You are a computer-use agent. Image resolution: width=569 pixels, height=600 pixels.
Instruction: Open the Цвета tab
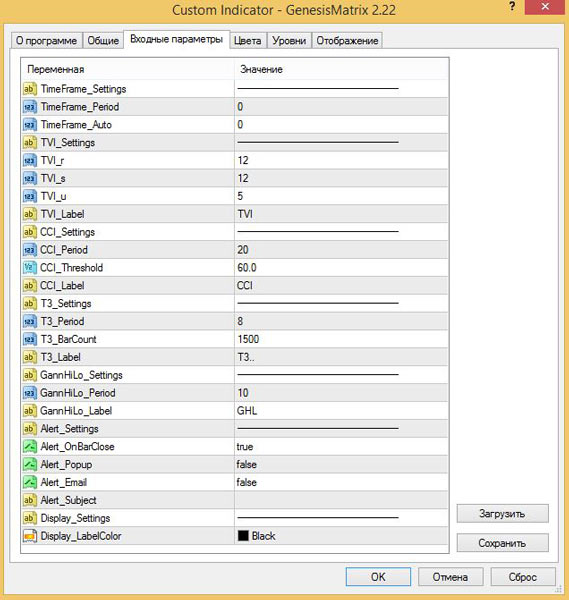click(248, 41)
